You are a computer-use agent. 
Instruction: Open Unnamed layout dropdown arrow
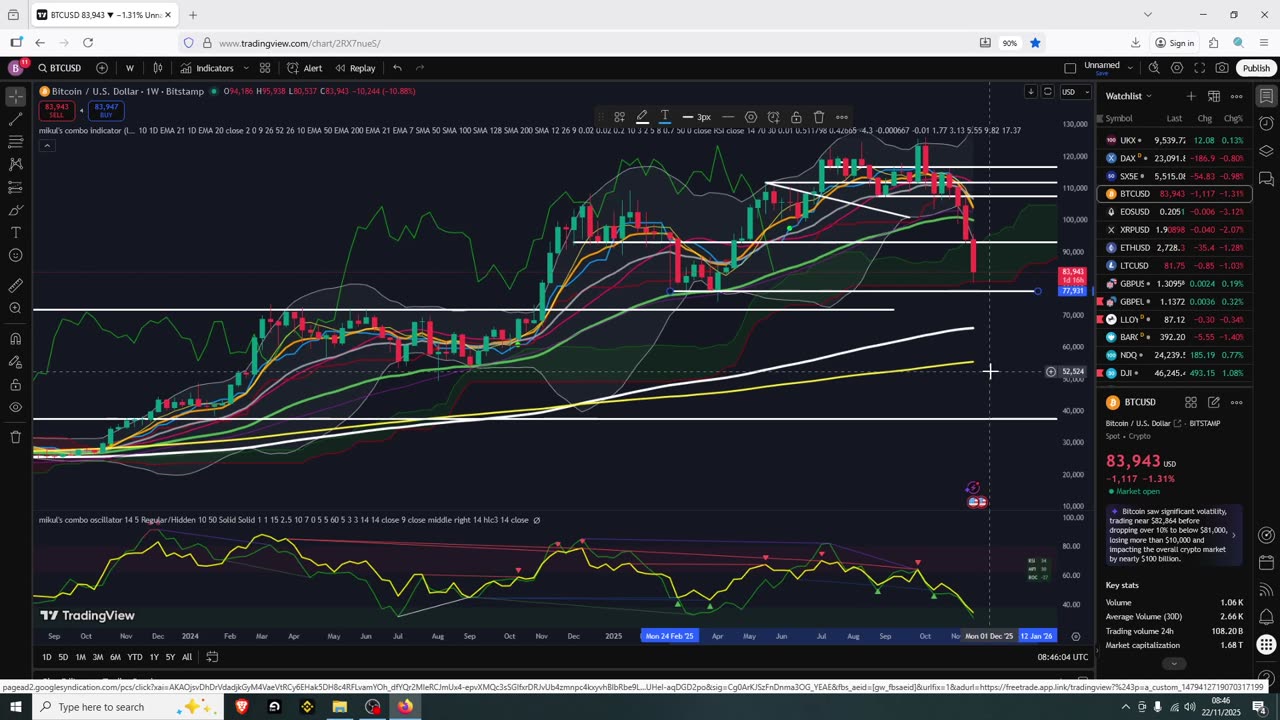(1129, 68)
